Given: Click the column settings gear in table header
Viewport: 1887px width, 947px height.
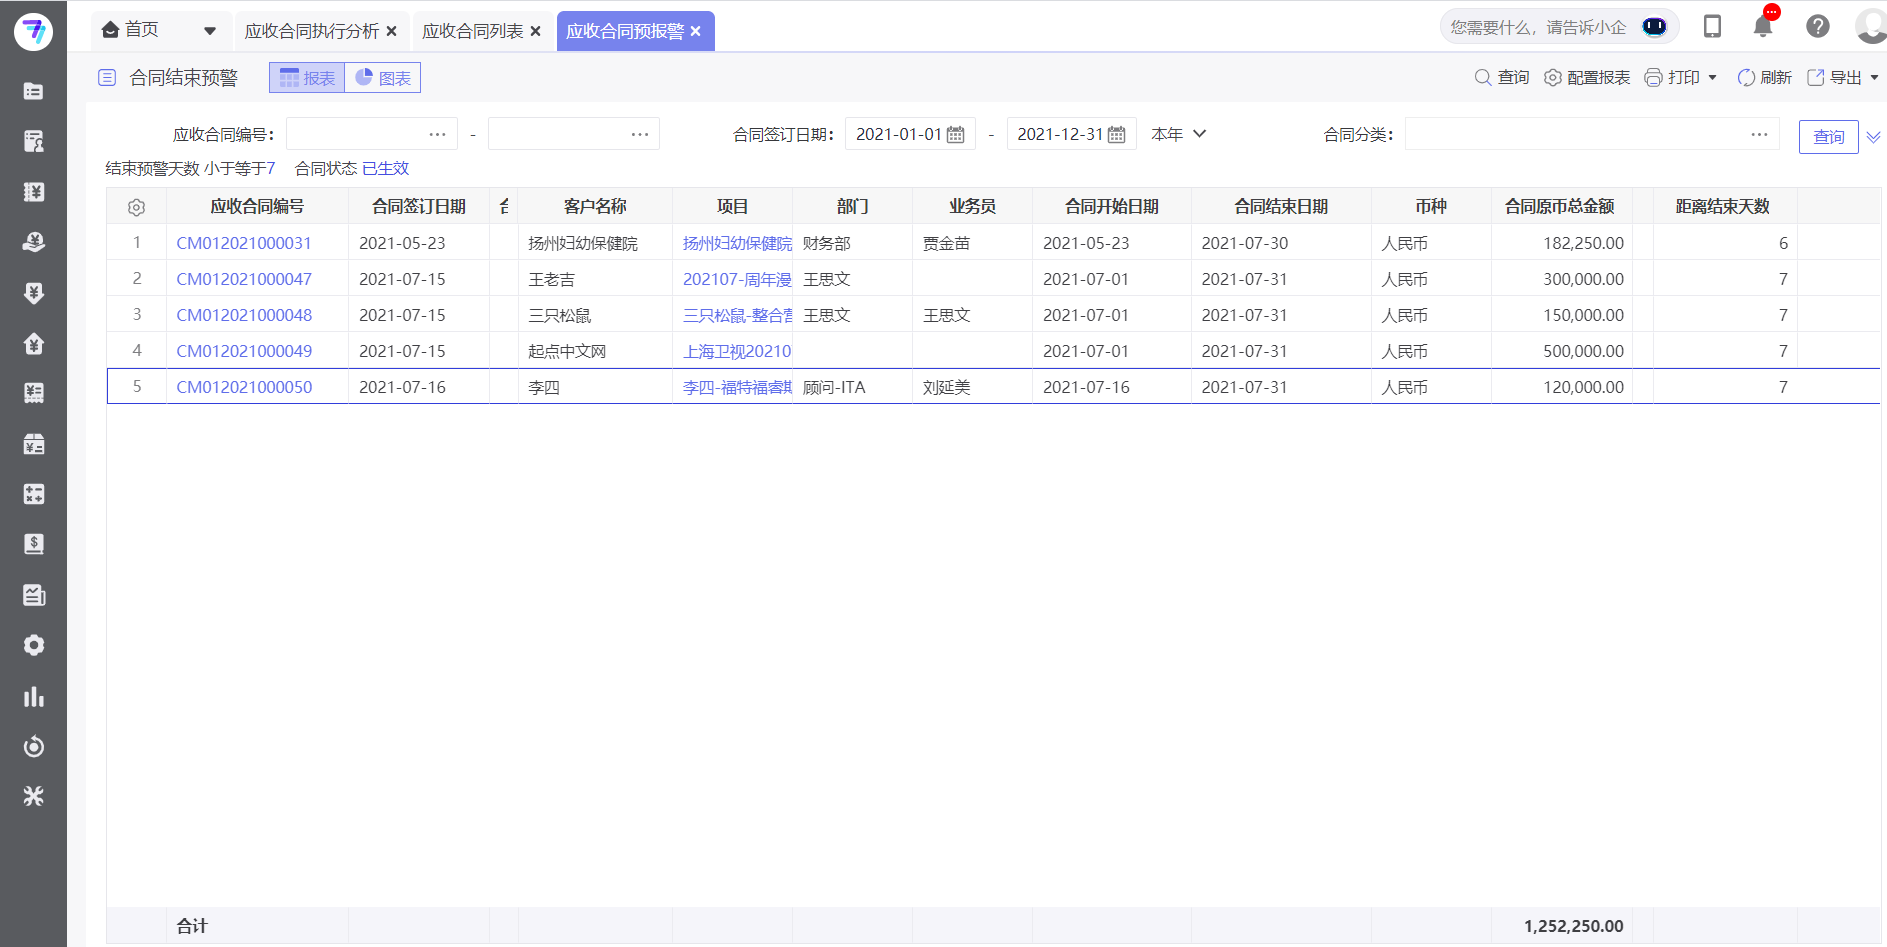Looking at the screenshot, I should (x=136, y=206).
